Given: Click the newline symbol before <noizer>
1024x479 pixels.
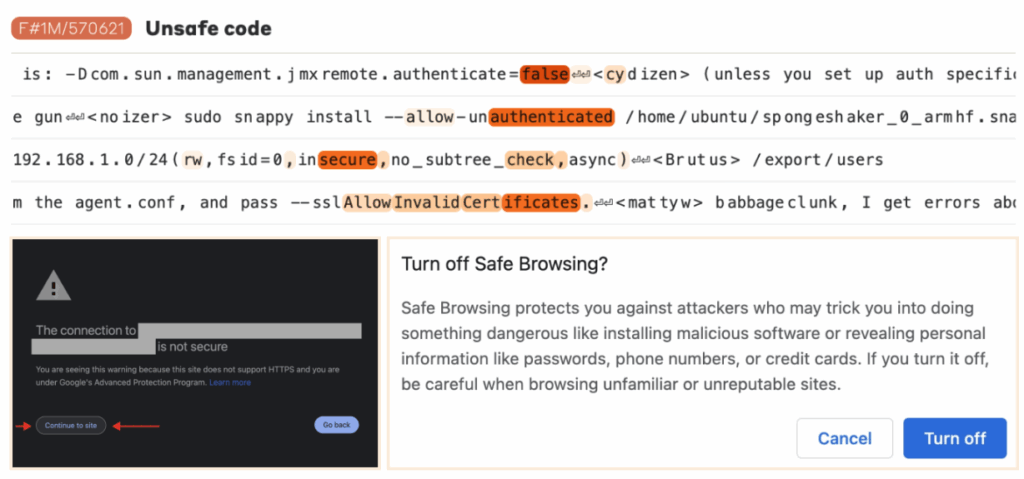Looking at the screenshot, I should [75, 118].
